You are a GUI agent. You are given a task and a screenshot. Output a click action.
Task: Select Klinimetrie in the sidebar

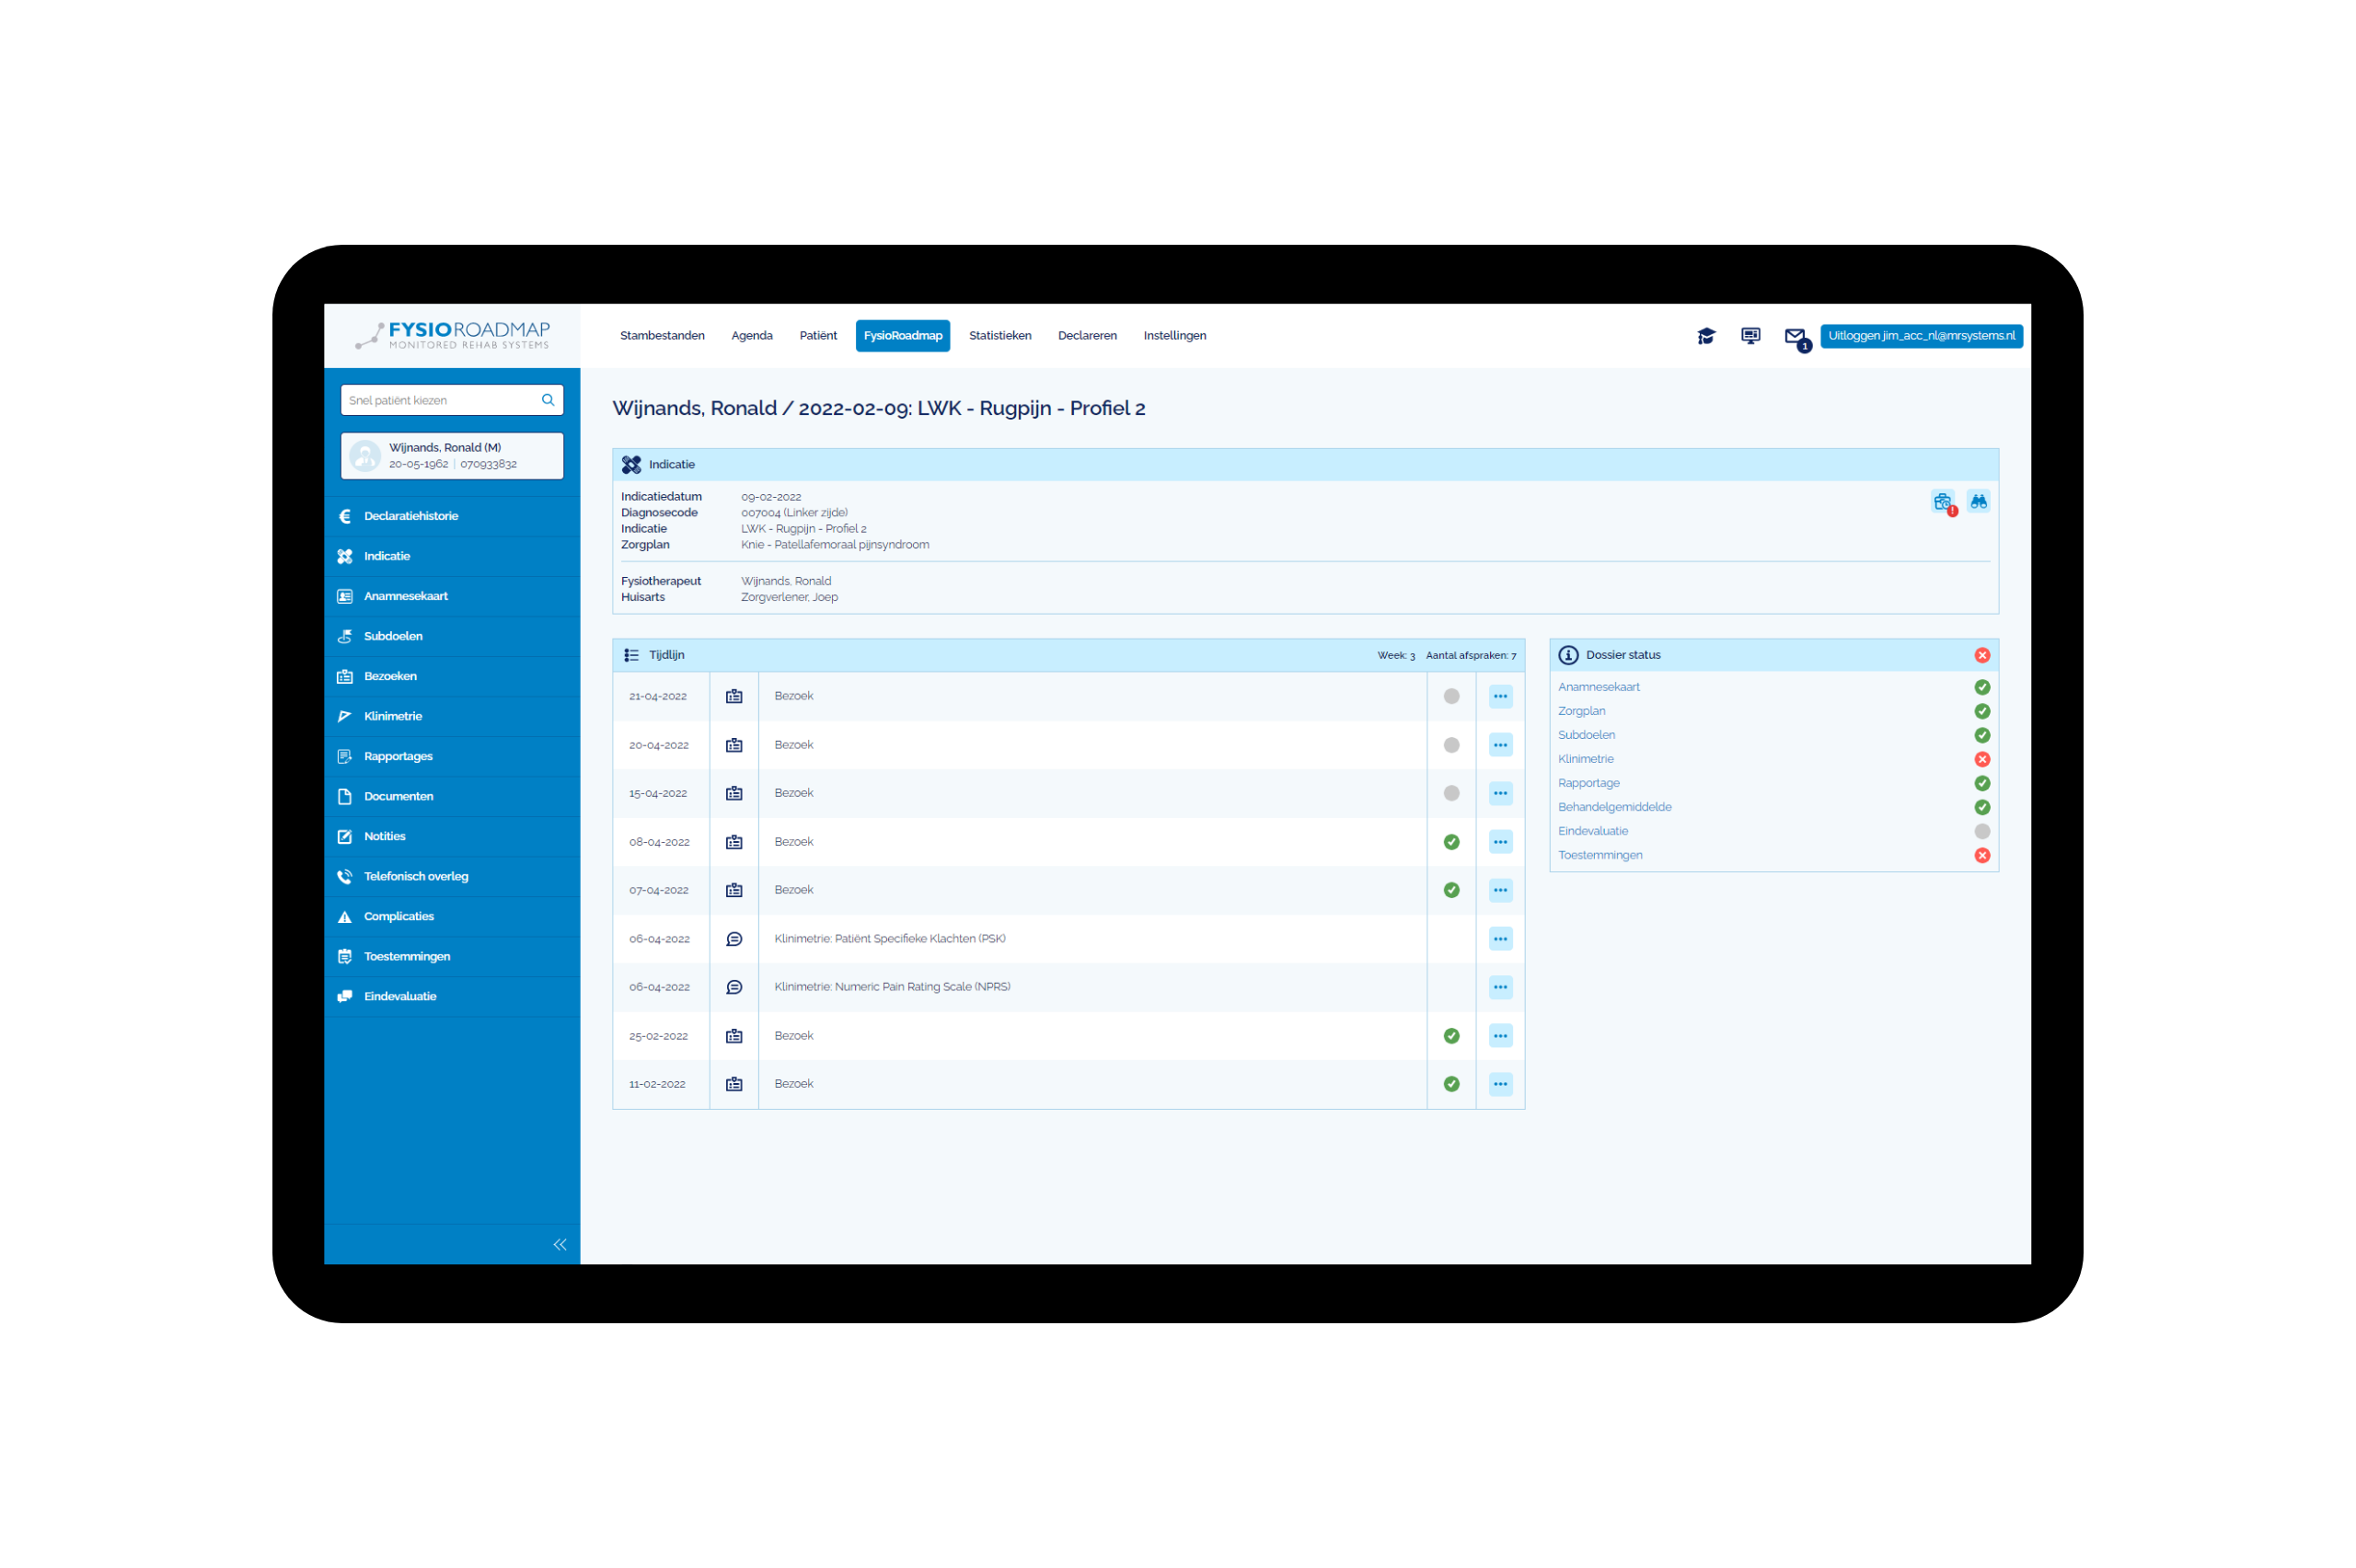pos(393,716)
